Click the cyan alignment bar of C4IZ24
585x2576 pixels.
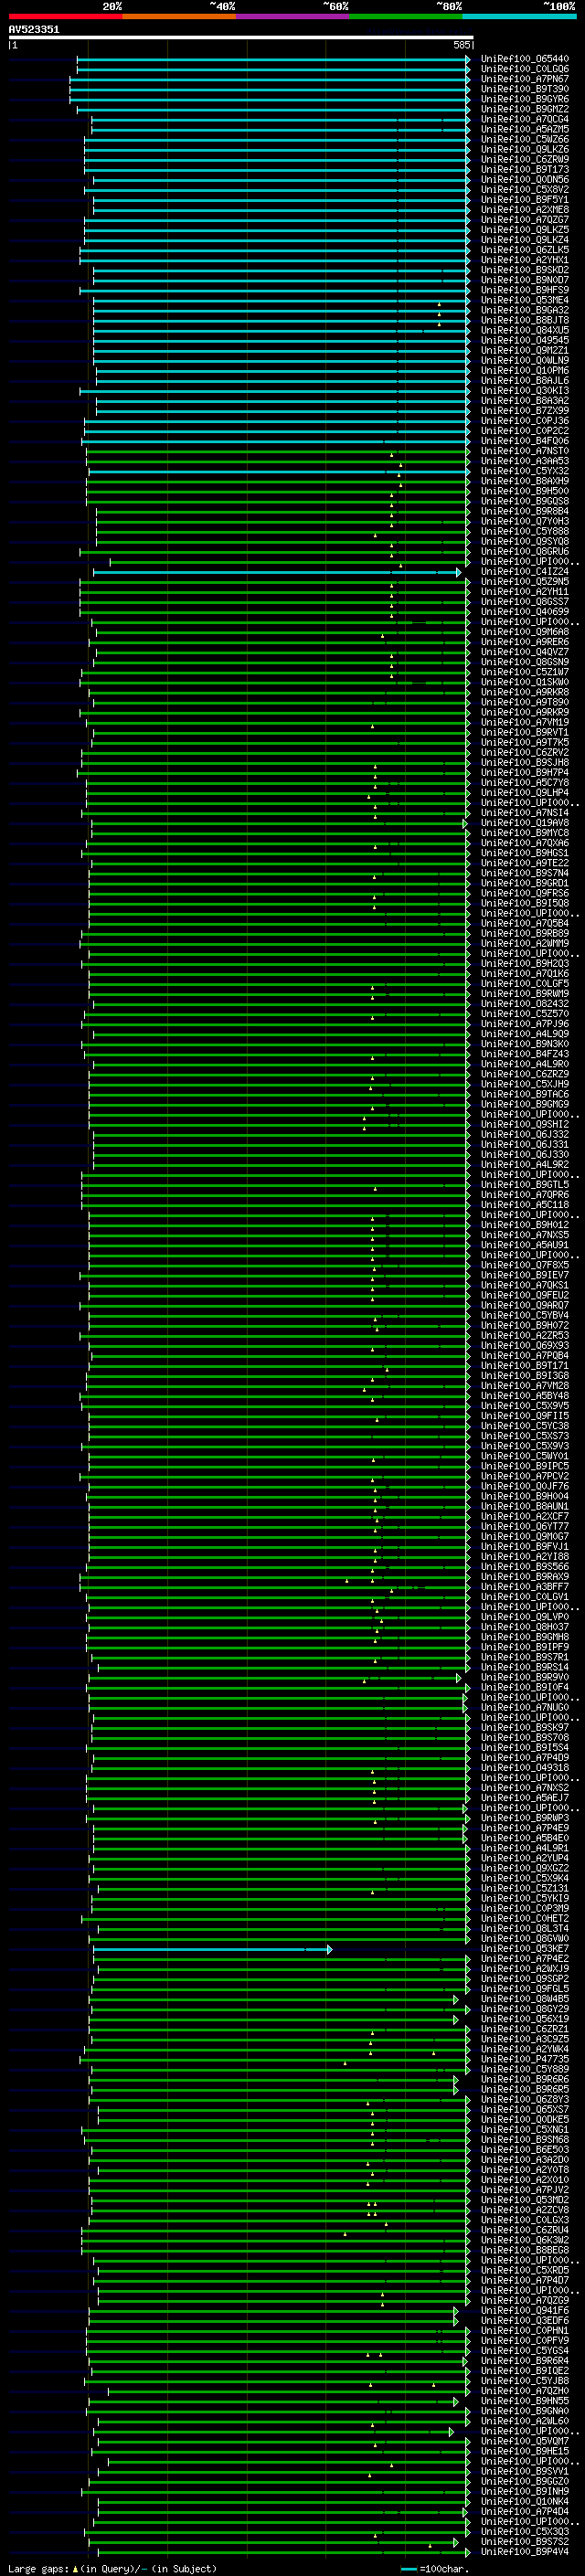tap(276, 572)
